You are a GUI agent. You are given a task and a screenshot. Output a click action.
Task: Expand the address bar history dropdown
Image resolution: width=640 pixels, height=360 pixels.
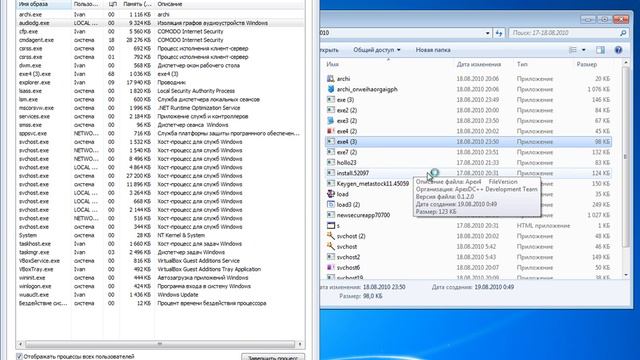(x=487, y=33)
